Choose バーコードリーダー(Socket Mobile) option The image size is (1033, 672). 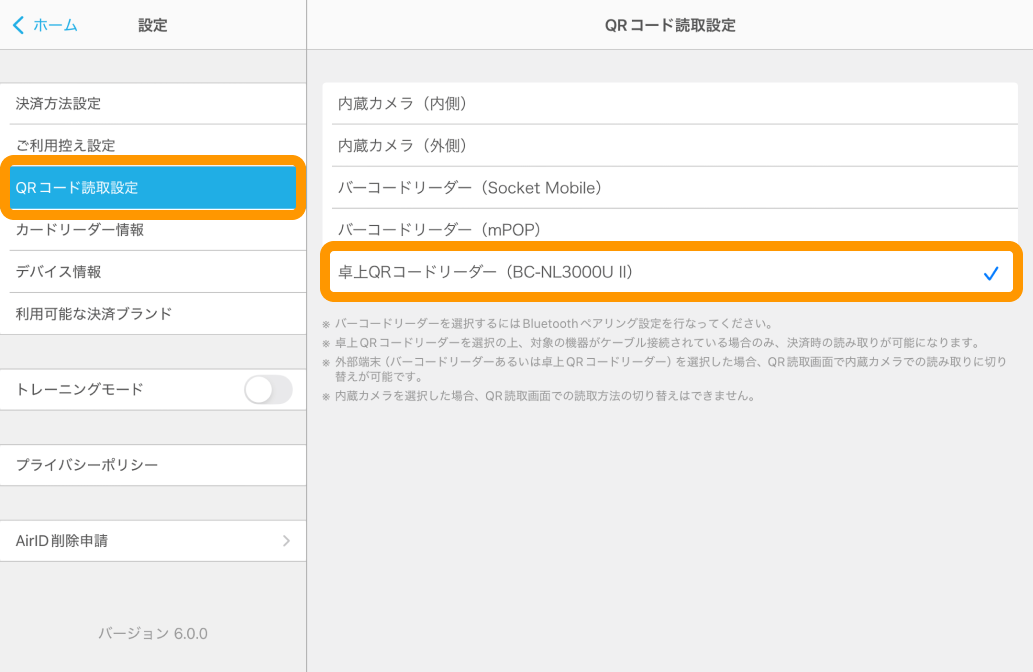tap(470, 188)
